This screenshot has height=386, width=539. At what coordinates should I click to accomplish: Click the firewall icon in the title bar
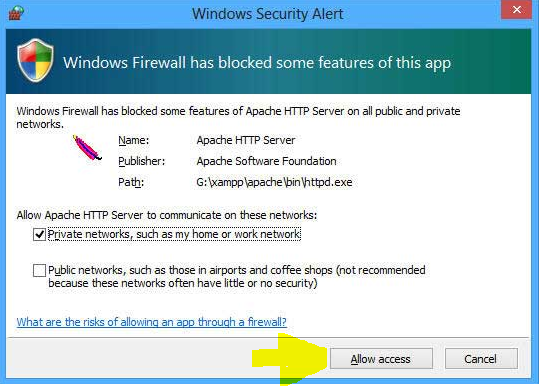pyautogui.click(x=16, y=13)
